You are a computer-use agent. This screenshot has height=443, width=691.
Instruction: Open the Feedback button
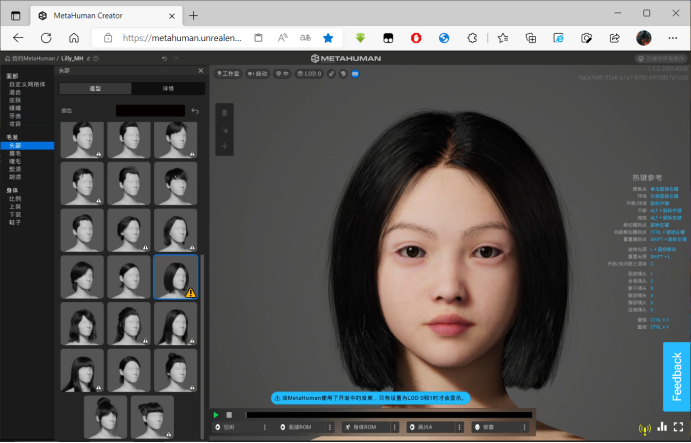[676, 376]
